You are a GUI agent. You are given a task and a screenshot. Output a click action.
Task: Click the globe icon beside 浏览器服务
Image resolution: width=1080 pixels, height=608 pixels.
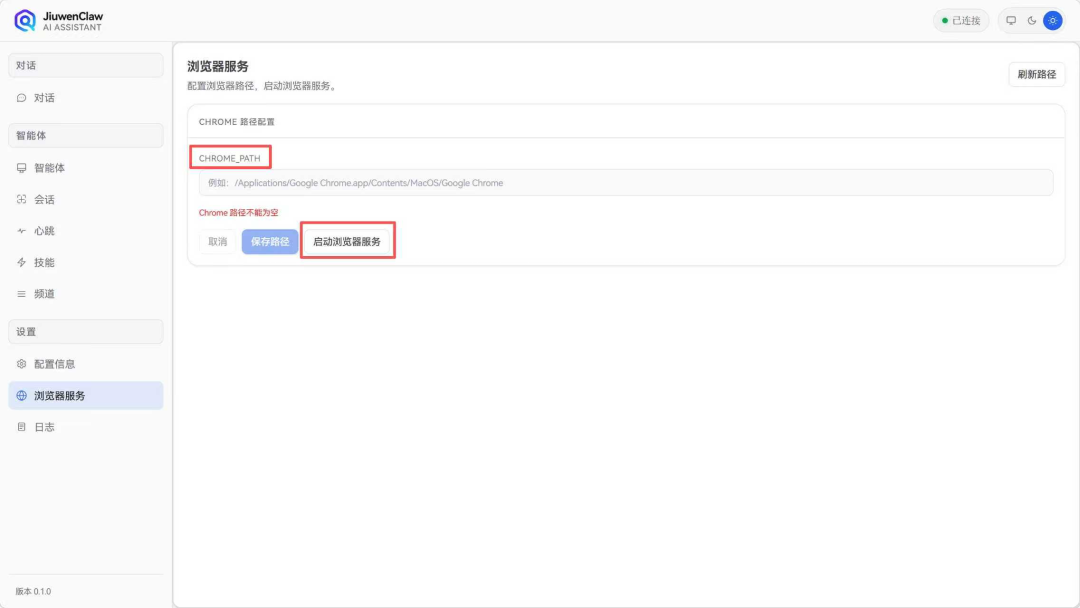coord(21,395)
